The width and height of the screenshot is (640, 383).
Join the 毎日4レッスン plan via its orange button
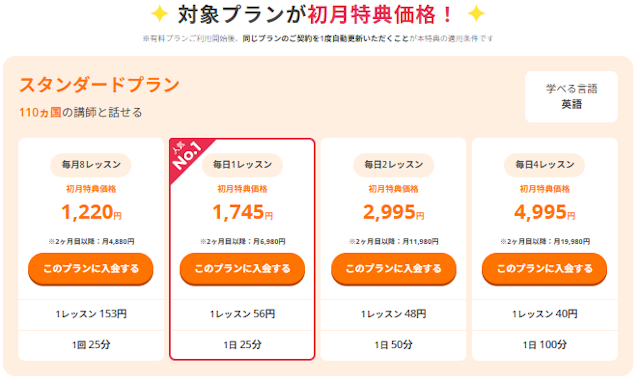(x=544, y=269)
